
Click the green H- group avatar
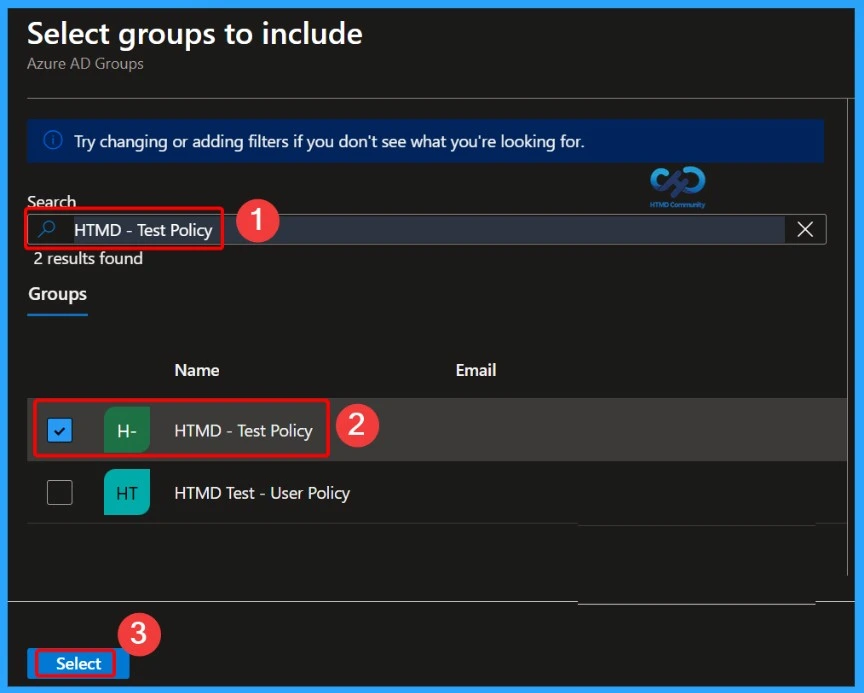127,430
